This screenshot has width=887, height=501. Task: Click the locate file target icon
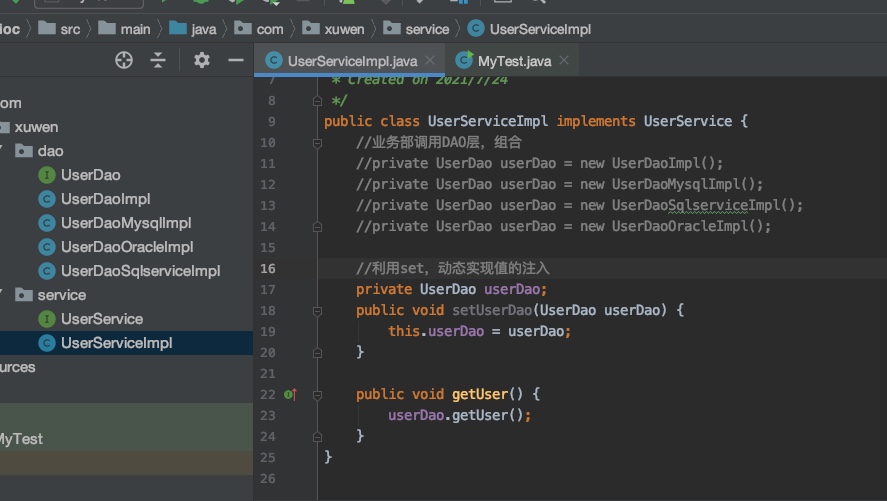click(x=124, y=60)
